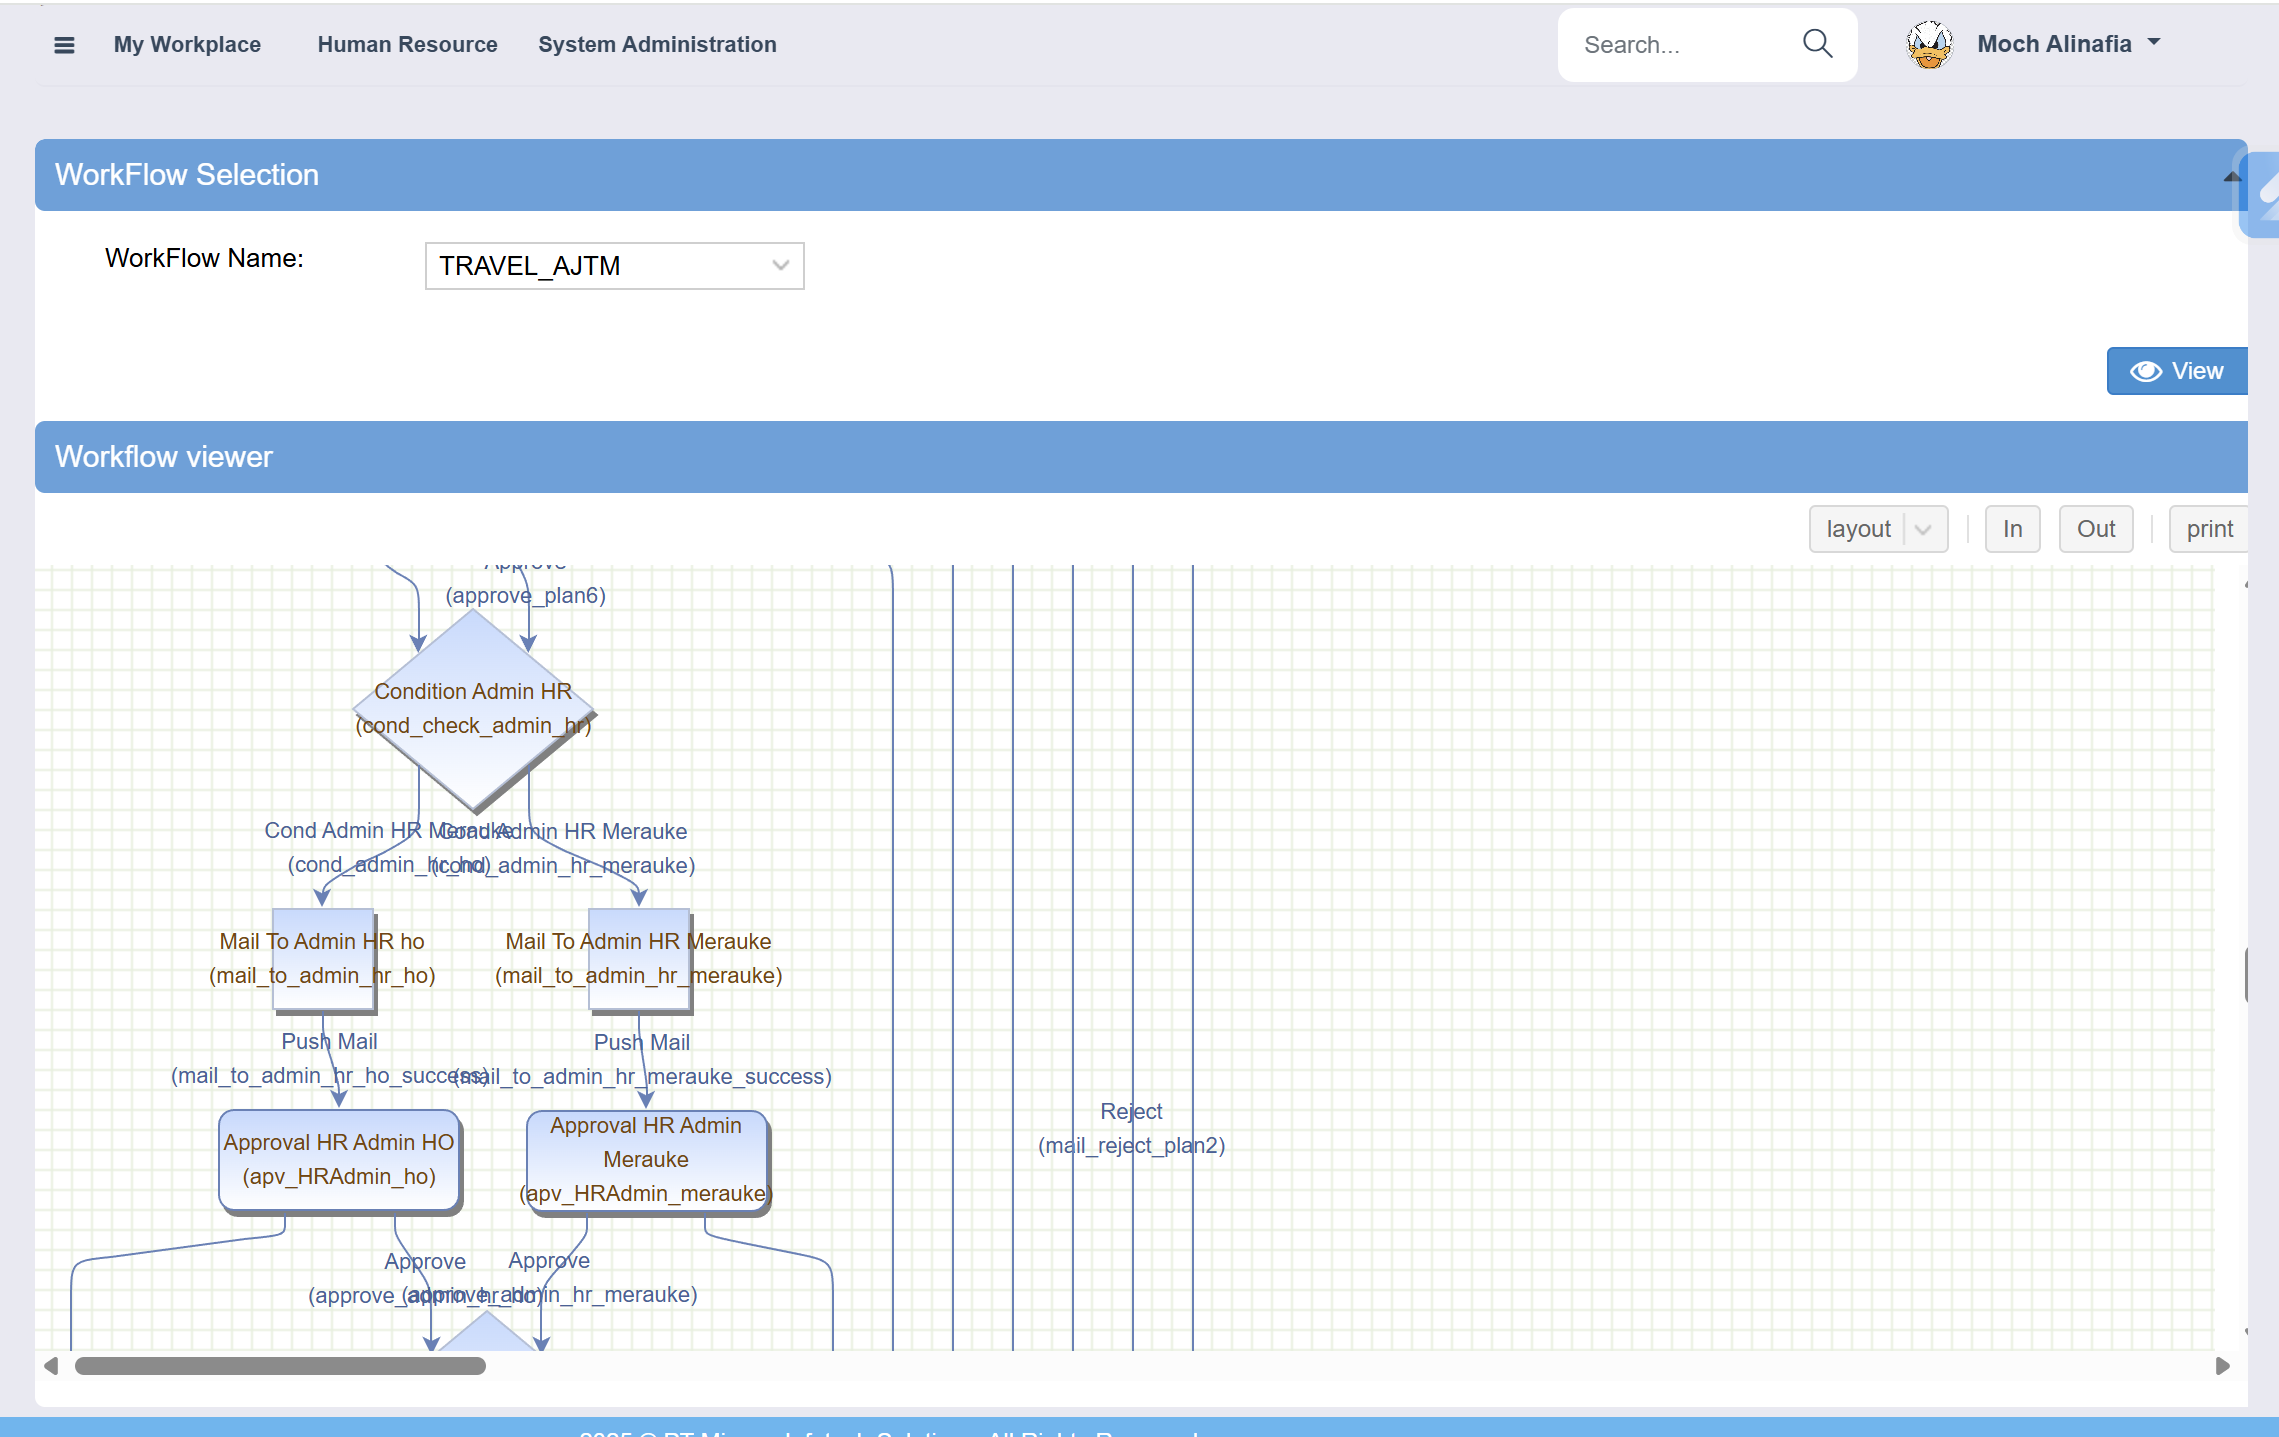Select the Mail To Admin HR Merauke node
This screenshot has height=1437, width=2279.
pos(638,958)
